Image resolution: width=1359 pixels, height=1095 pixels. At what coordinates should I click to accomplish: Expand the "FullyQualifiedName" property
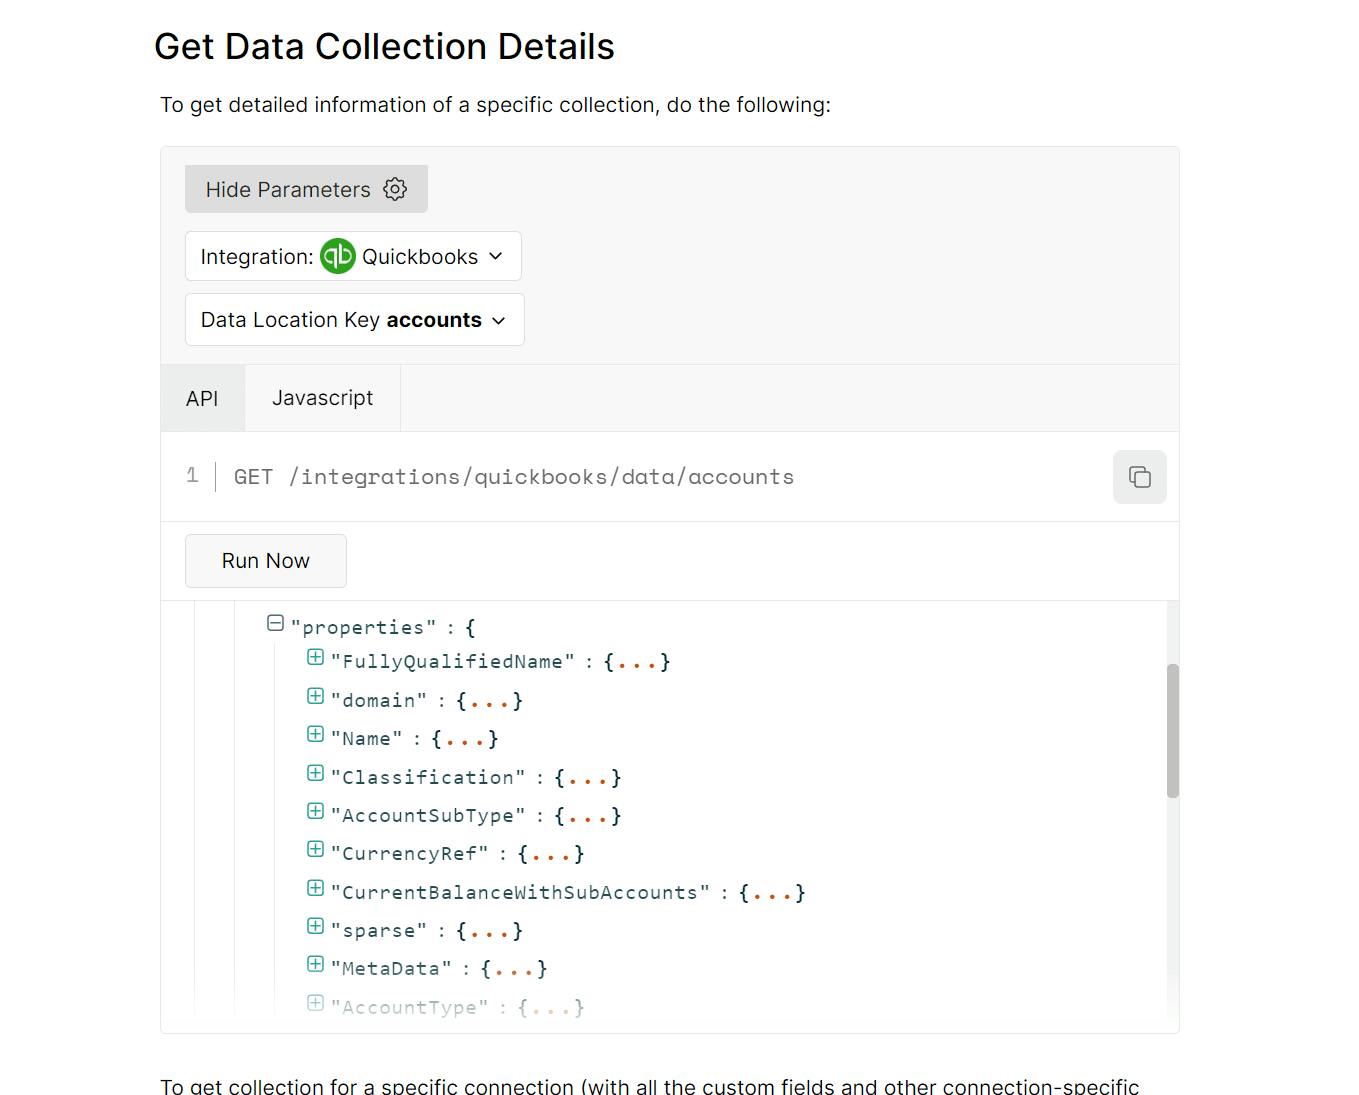coord(315,657)
